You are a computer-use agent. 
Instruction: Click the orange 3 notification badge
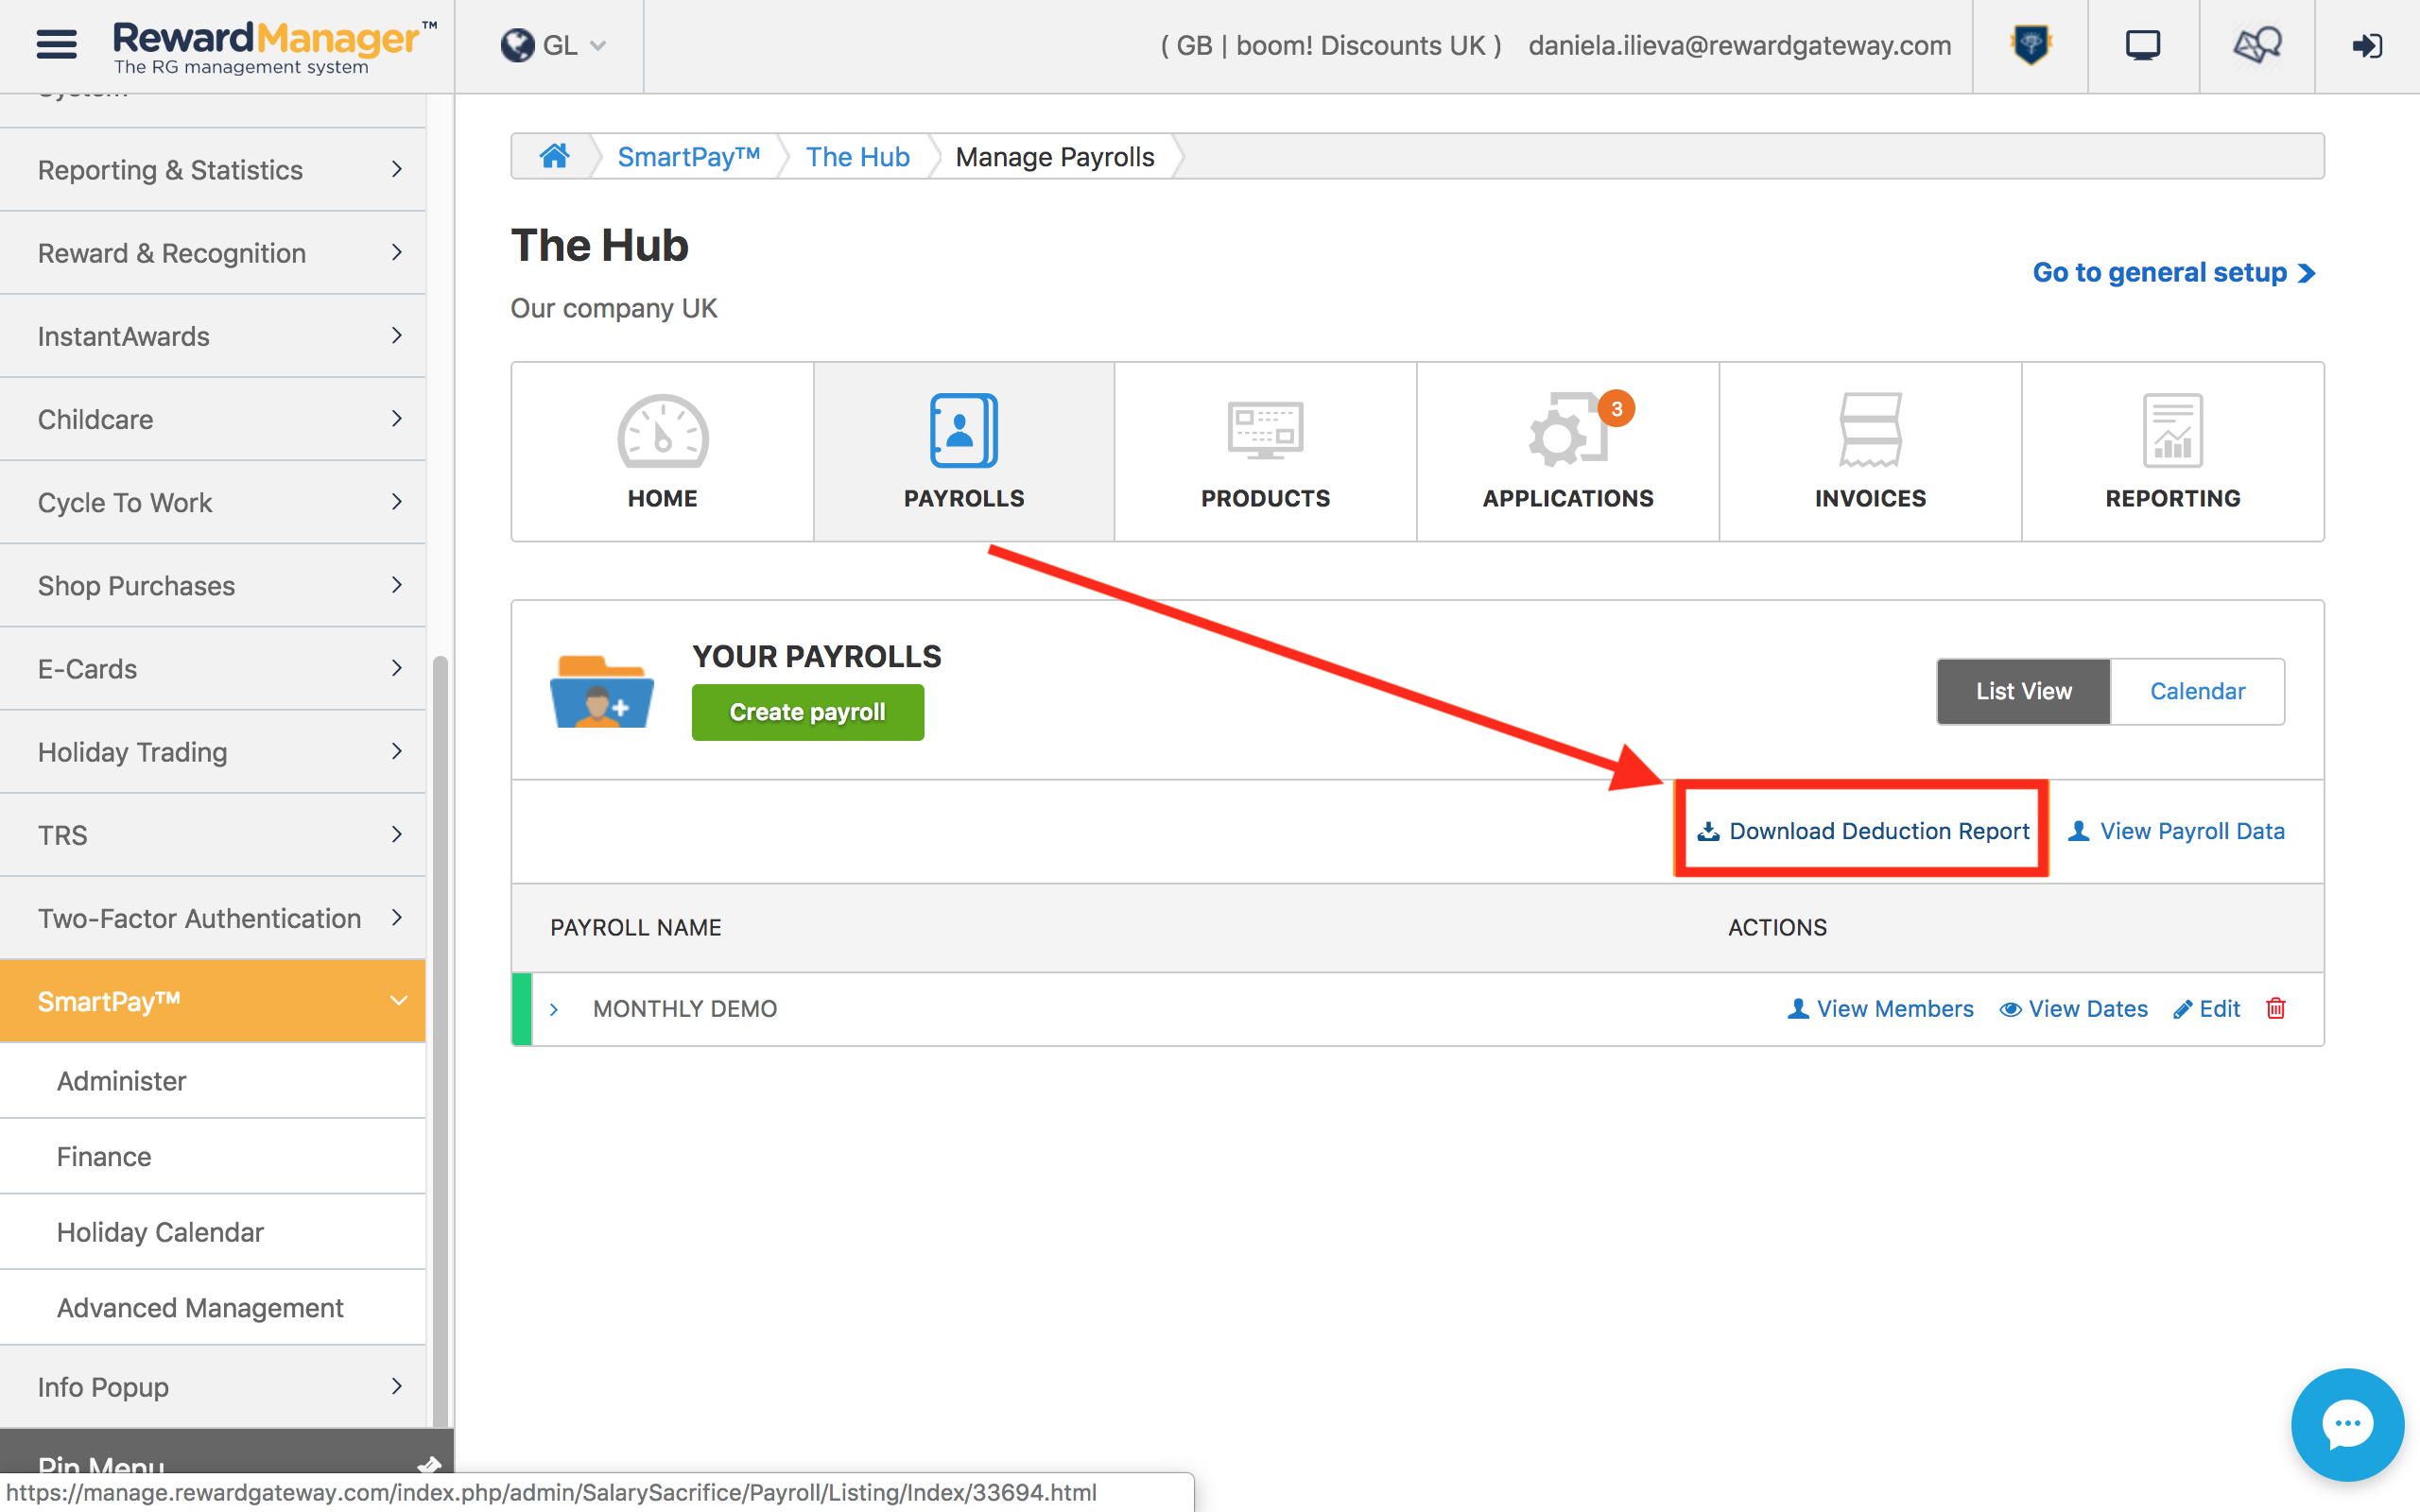click(1616, 408)
